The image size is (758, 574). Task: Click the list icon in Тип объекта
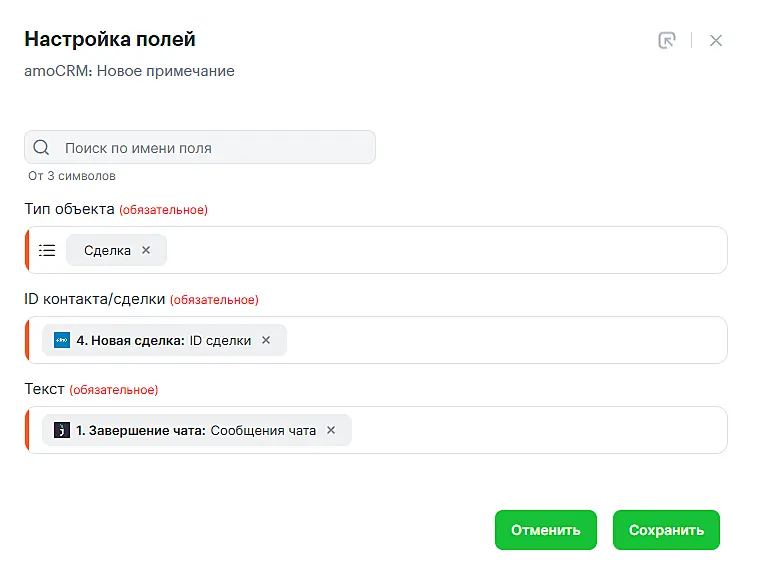point(47,250)
